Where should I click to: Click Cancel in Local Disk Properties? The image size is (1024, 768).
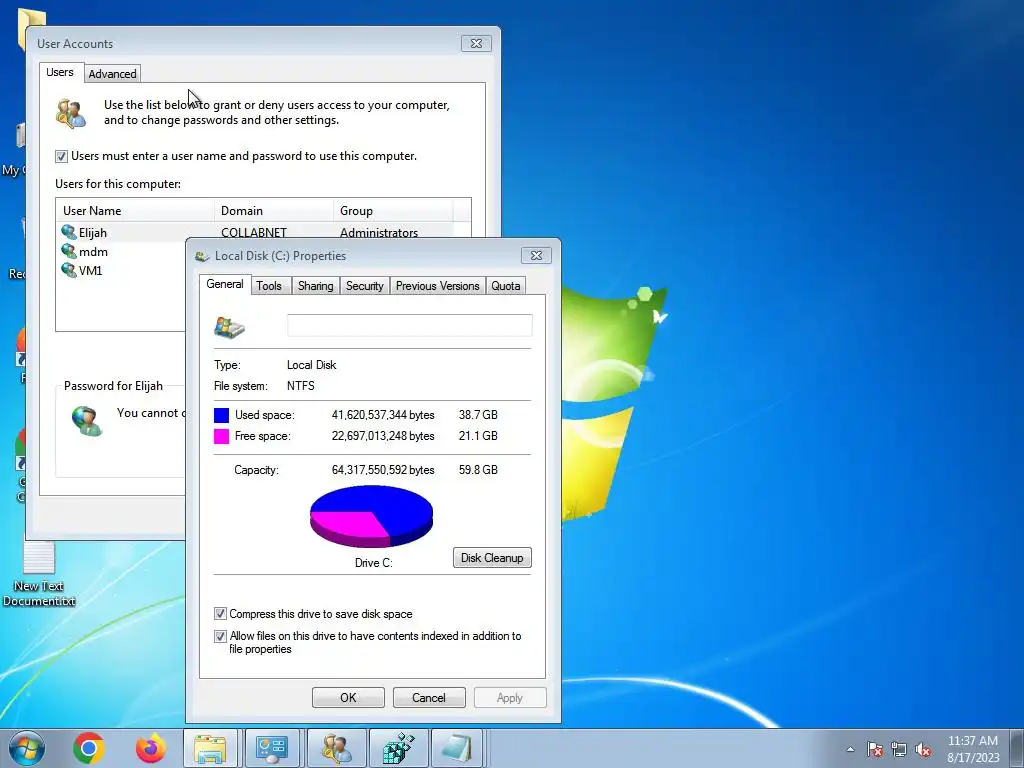coord(429,697)
